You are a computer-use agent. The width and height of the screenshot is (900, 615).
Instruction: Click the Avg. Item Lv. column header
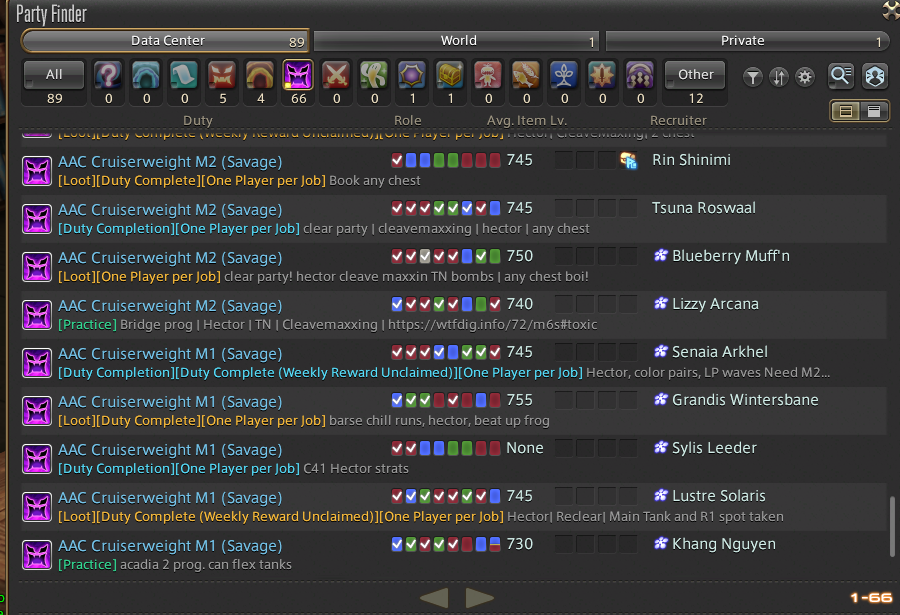pyautogui.click(x=526, y=120)
